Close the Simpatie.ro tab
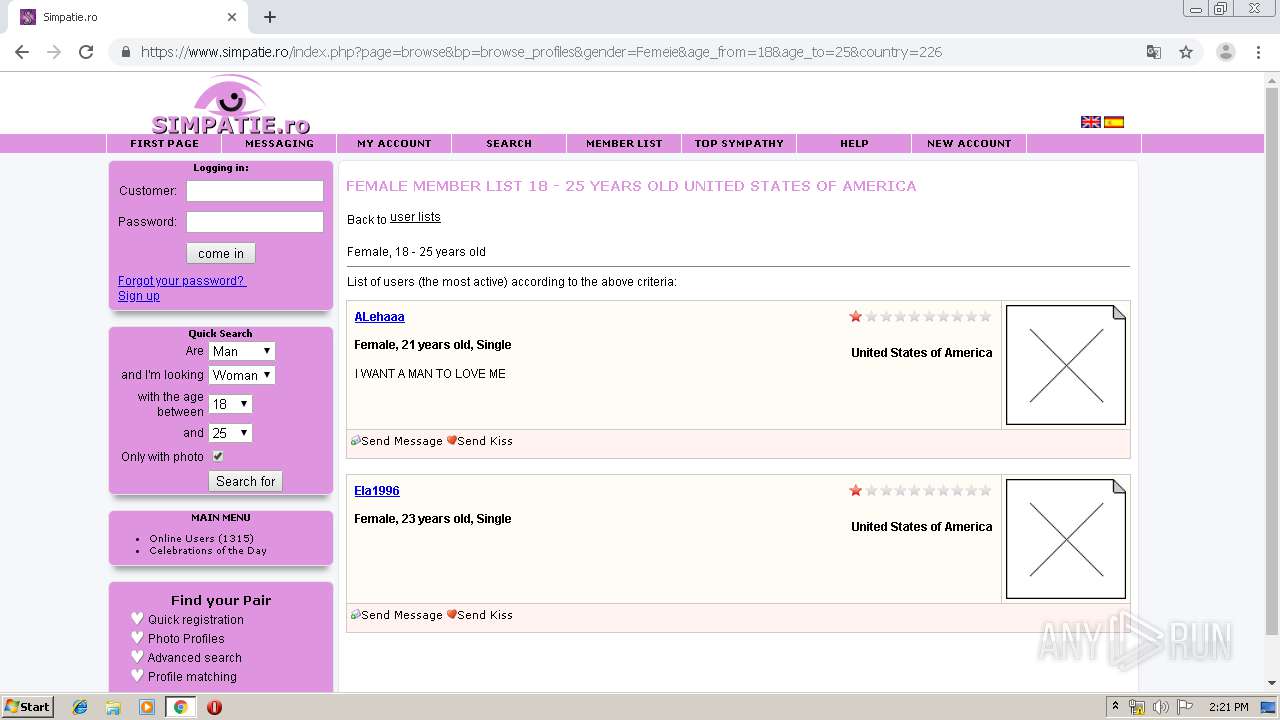The height and width of the screenshot is (720, 1280). click(x=232, y=17)
